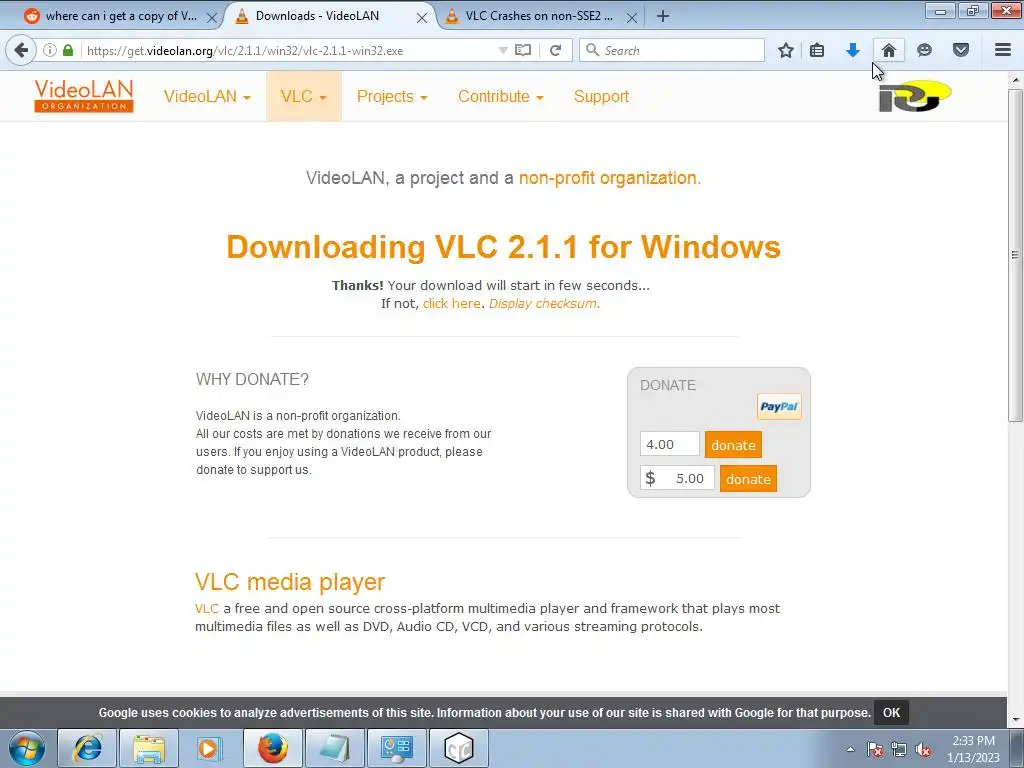Save page to Pocket icon
Viewport: 1024px width, 768px height.
pyautogui.click(x=961, y=50)
